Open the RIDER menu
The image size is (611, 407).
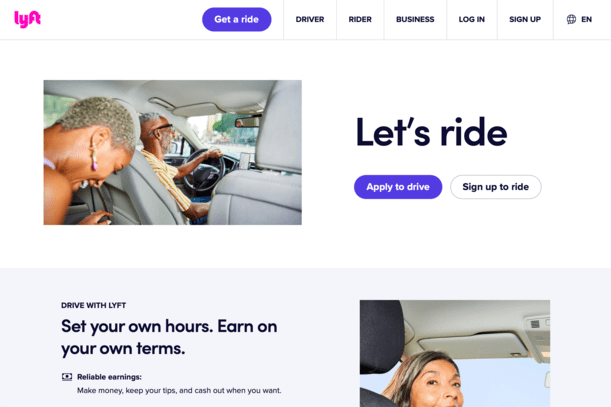(x=360, y=19)
